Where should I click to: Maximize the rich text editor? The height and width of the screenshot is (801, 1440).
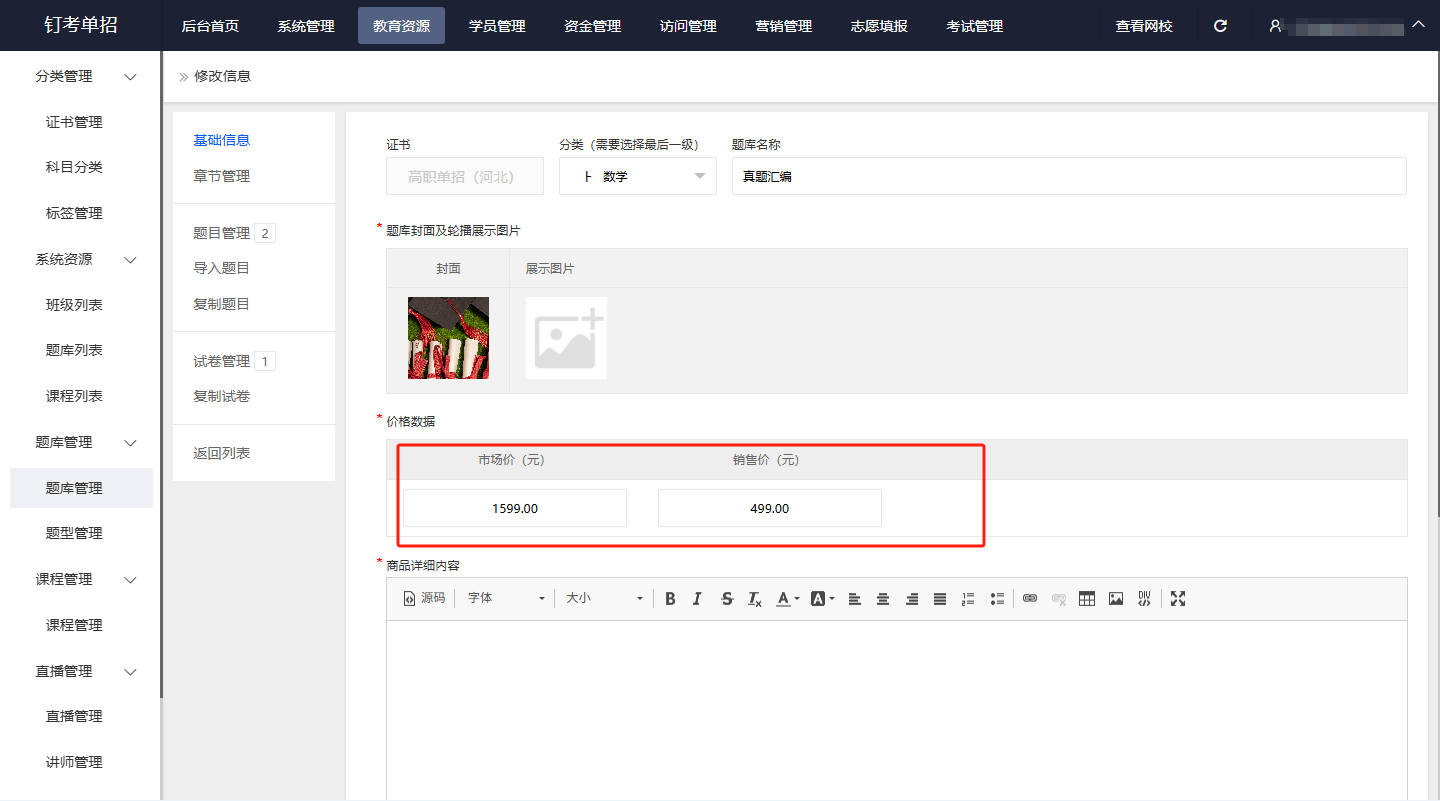coord(1178,598)
